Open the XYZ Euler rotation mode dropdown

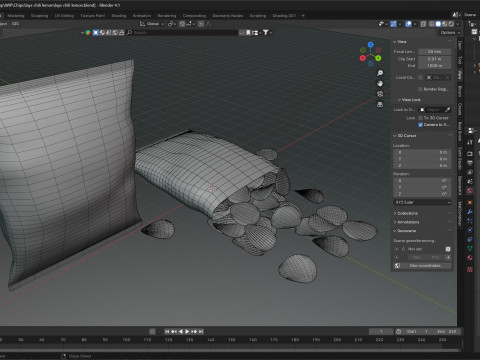coord(422,202)
